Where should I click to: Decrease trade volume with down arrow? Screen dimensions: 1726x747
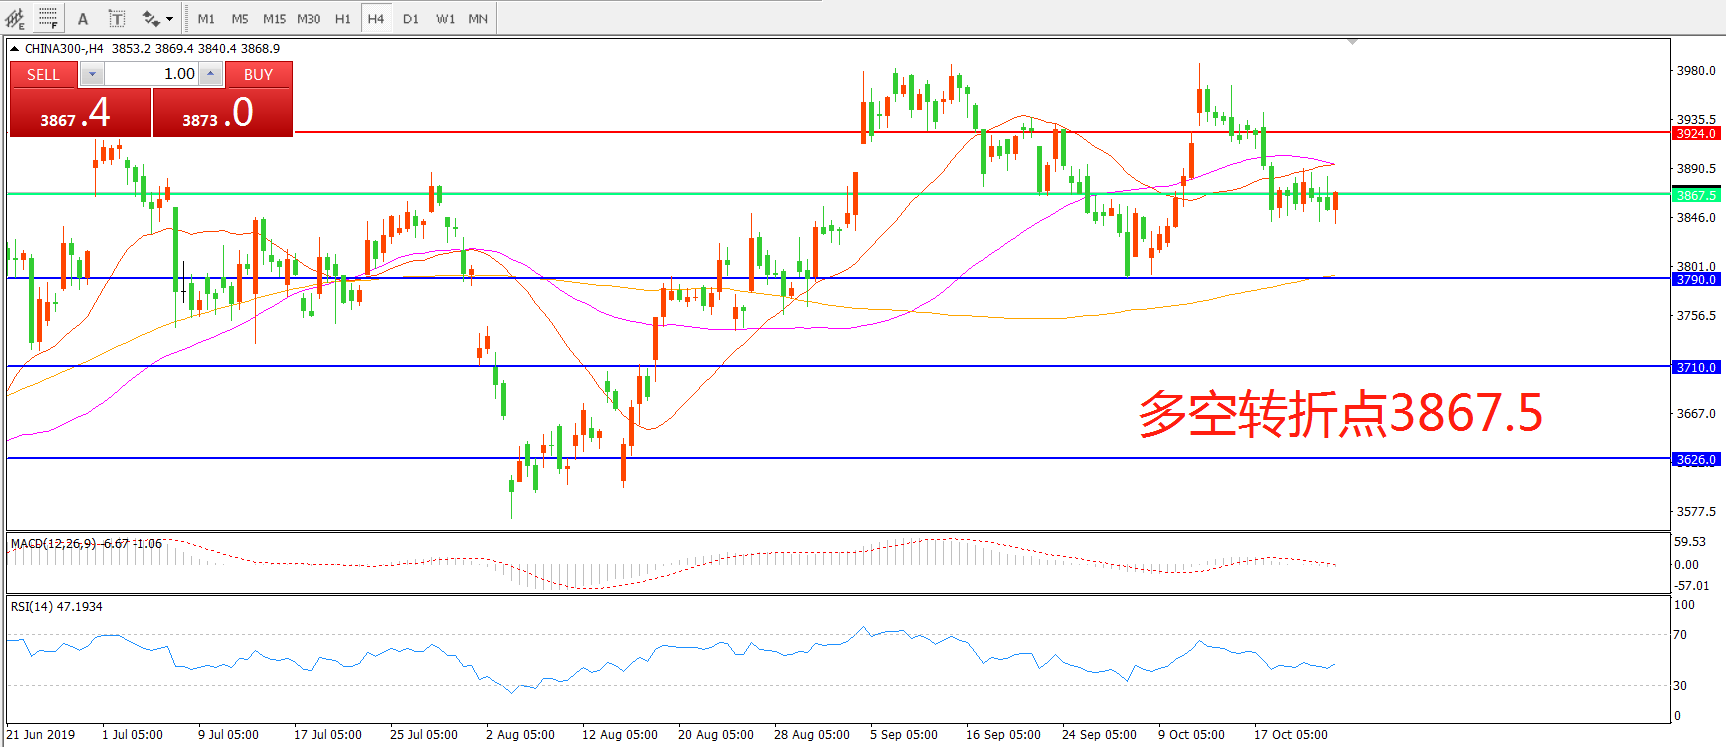click(x=92, y=74)
